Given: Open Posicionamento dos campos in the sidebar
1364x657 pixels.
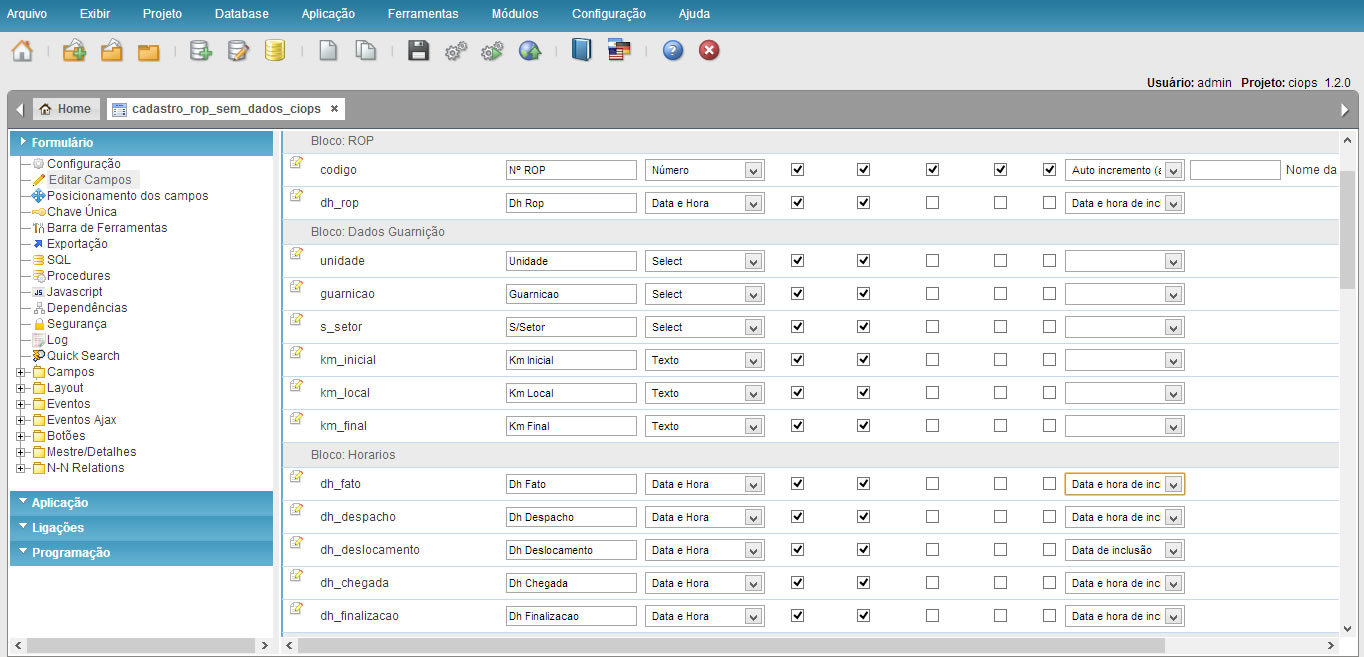Looking at the screenshot, I should 127,196.
